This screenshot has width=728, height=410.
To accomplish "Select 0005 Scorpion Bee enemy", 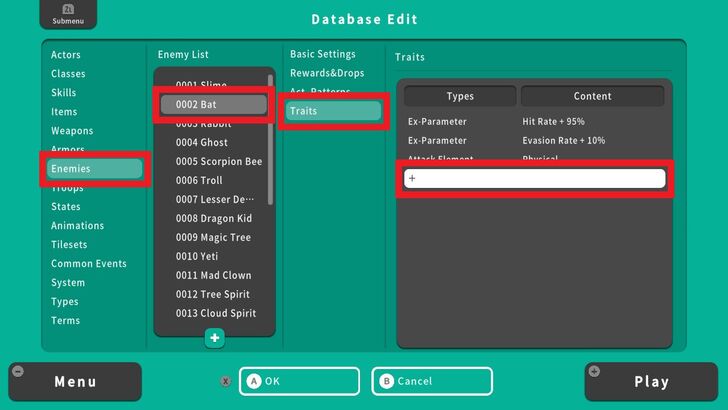I will tap(218, 161).
